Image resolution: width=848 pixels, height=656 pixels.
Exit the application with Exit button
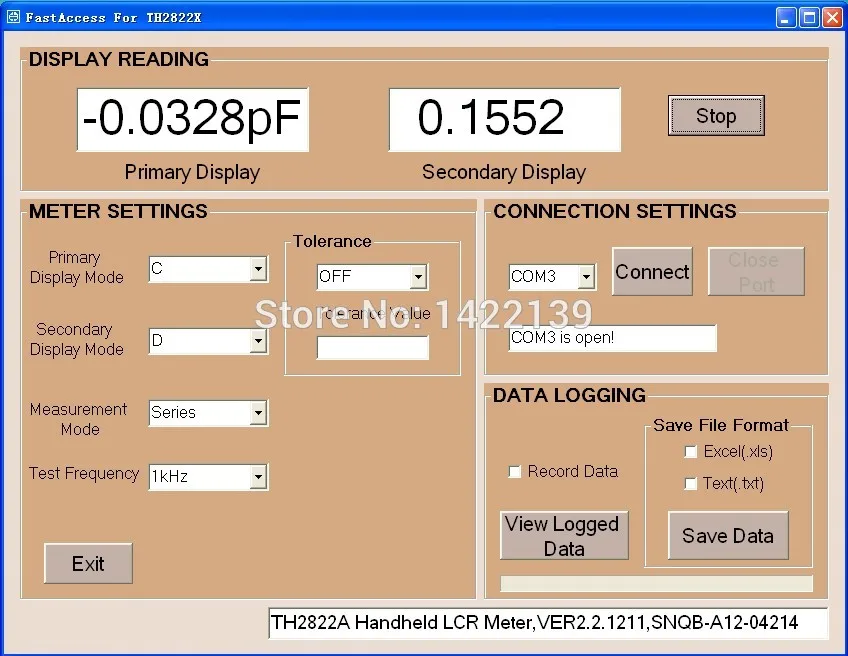[x=88, y=564]
